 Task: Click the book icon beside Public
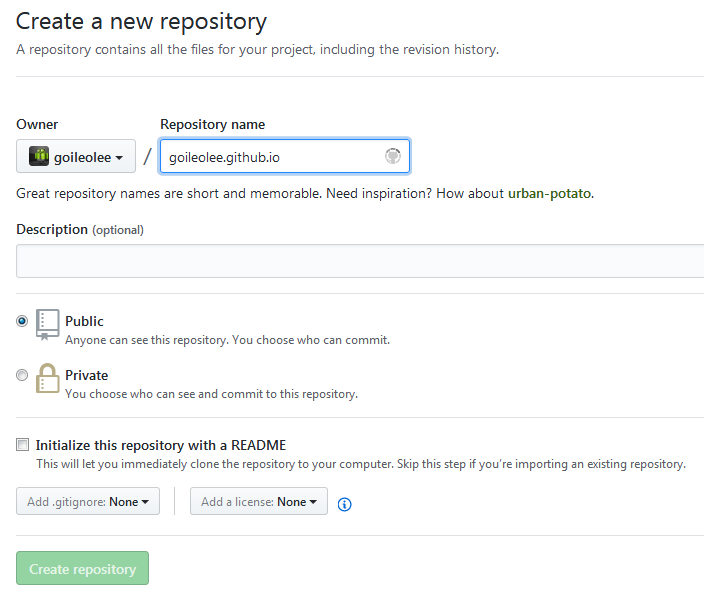[47, 324]
